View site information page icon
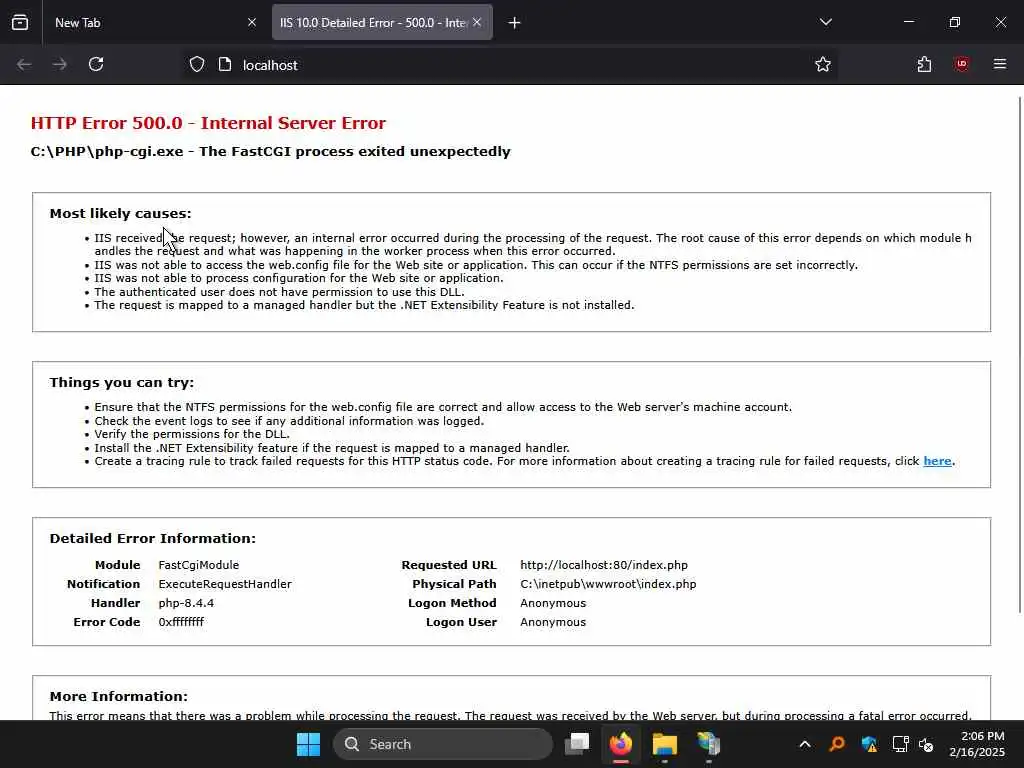The image size is (1024, 768). tap(225, 65)
